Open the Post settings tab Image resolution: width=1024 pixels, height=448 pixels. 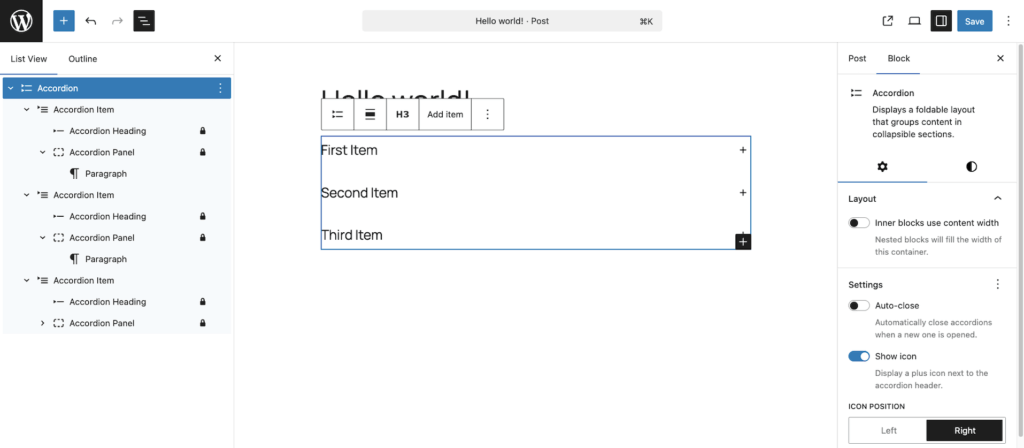point(857,59)
